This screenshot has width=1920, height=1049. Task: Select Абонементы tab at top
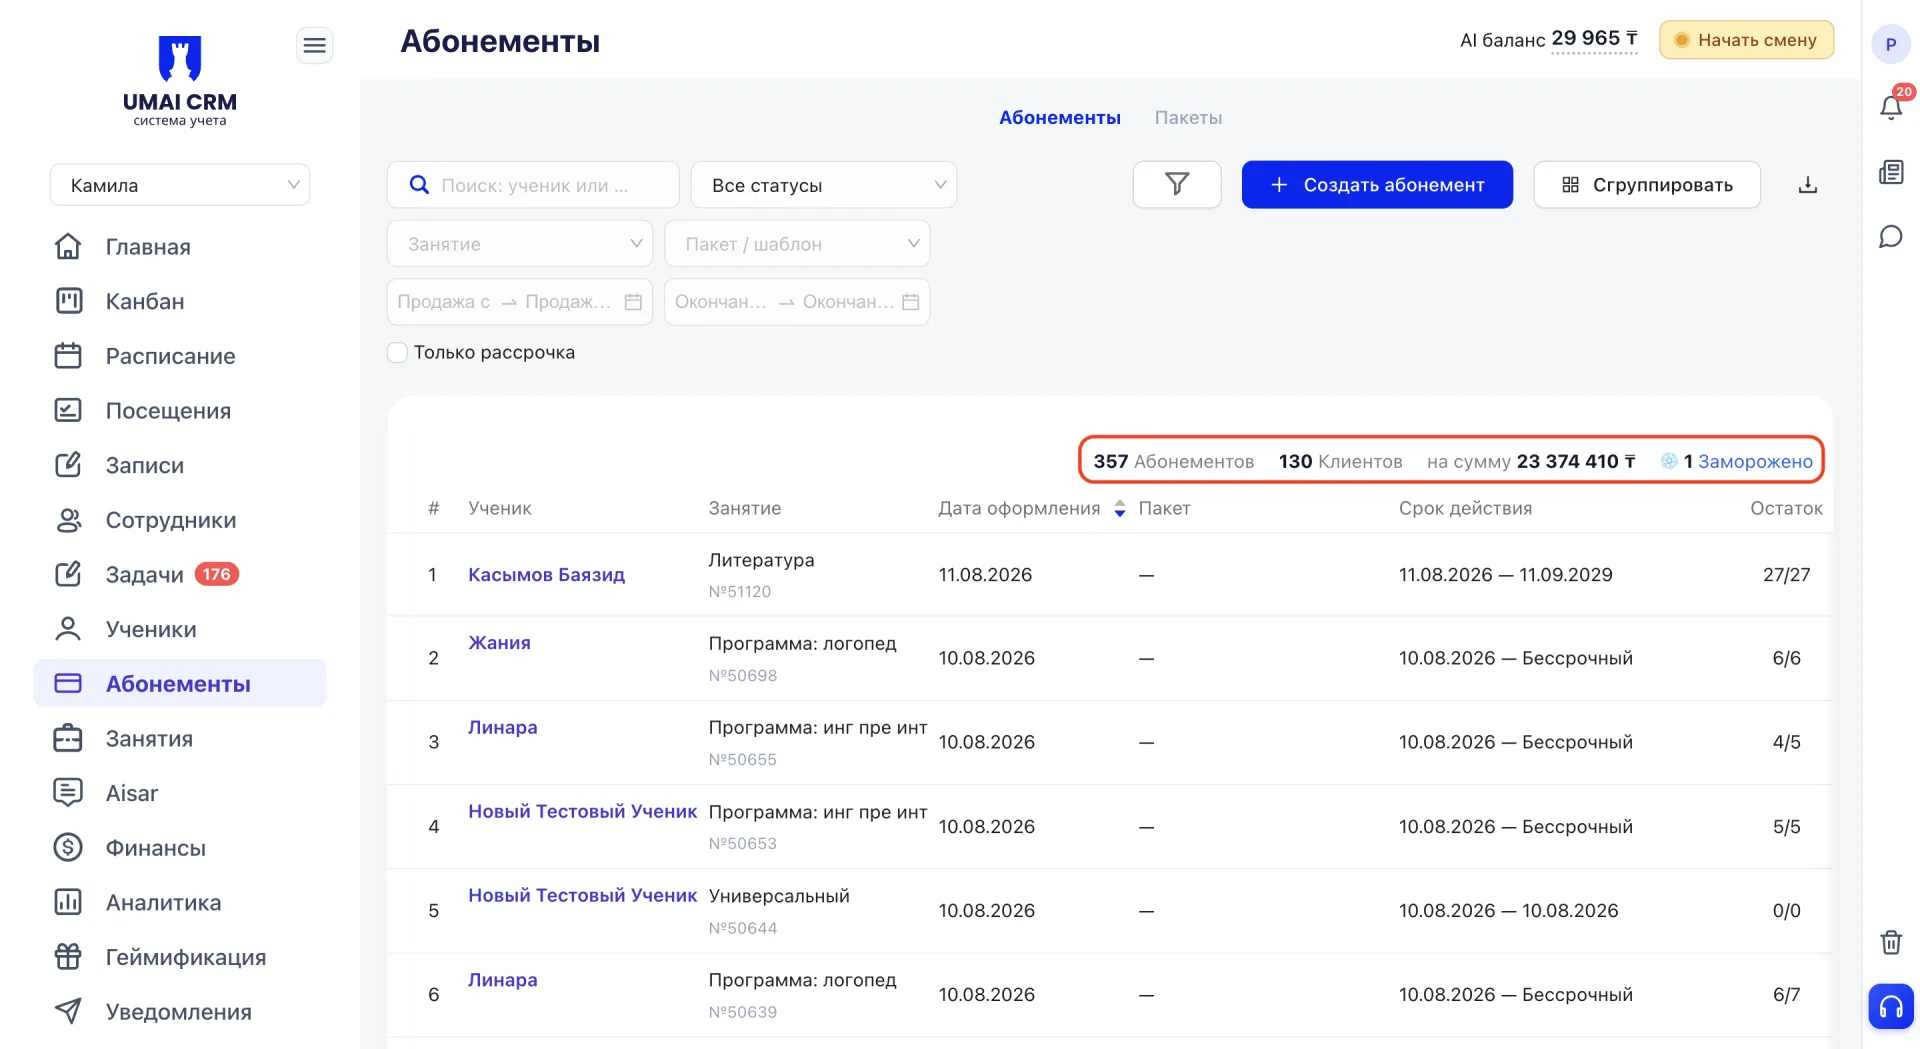pyautogui.click(x=1060, y=118)
